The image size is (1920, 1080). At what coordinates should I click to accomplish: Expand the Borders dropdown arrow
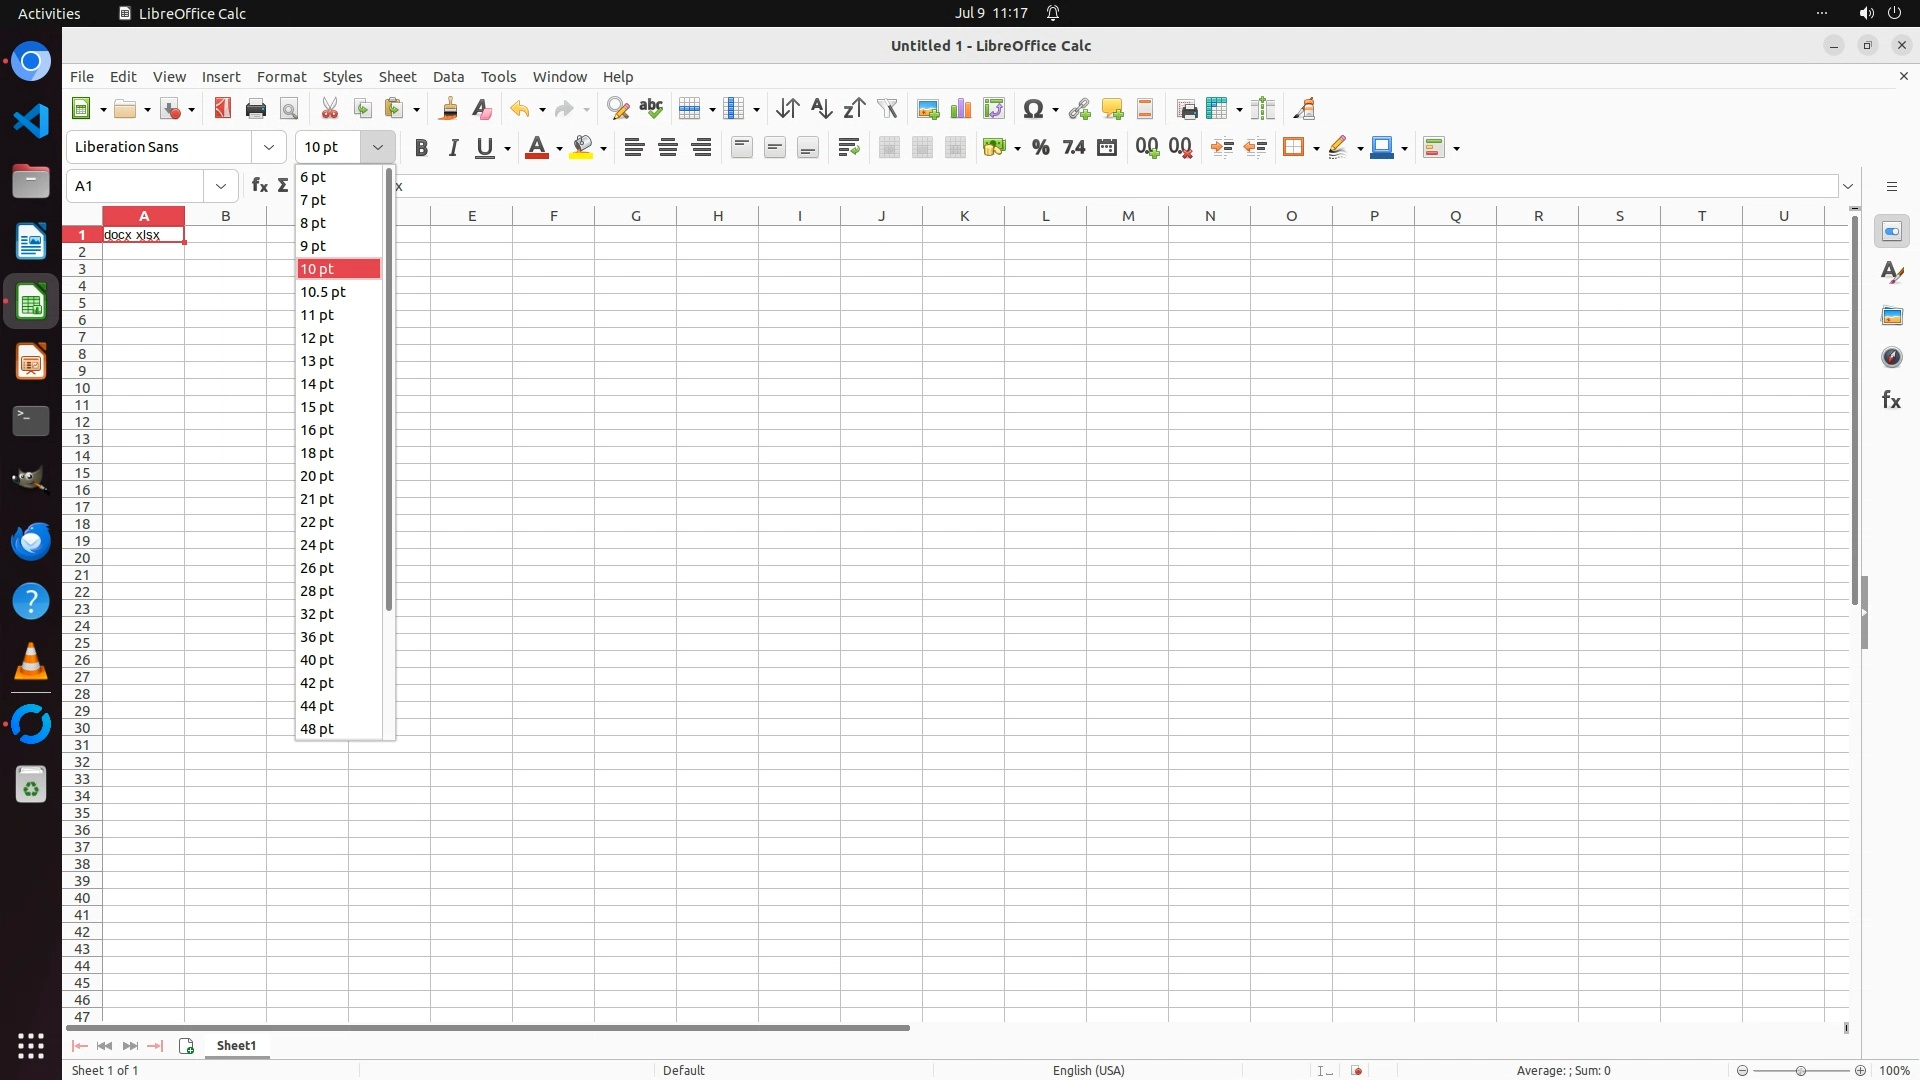click(1317, 148)
